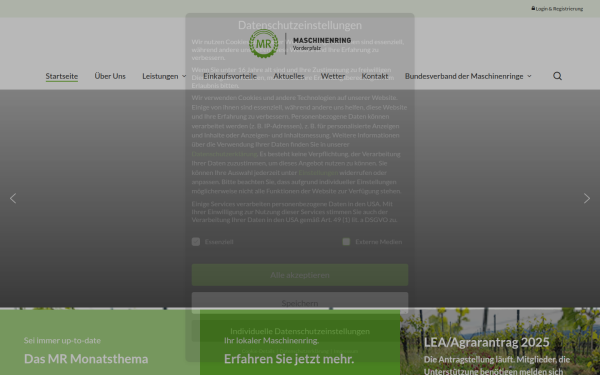Open the Wetter navigation item
The image size is (600, 375).
click(333, 76)
